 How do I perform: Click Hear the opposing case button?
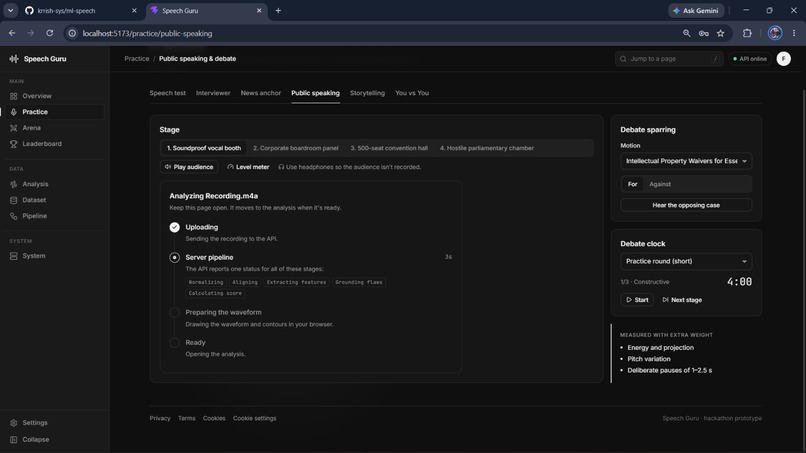coord(686,205)
